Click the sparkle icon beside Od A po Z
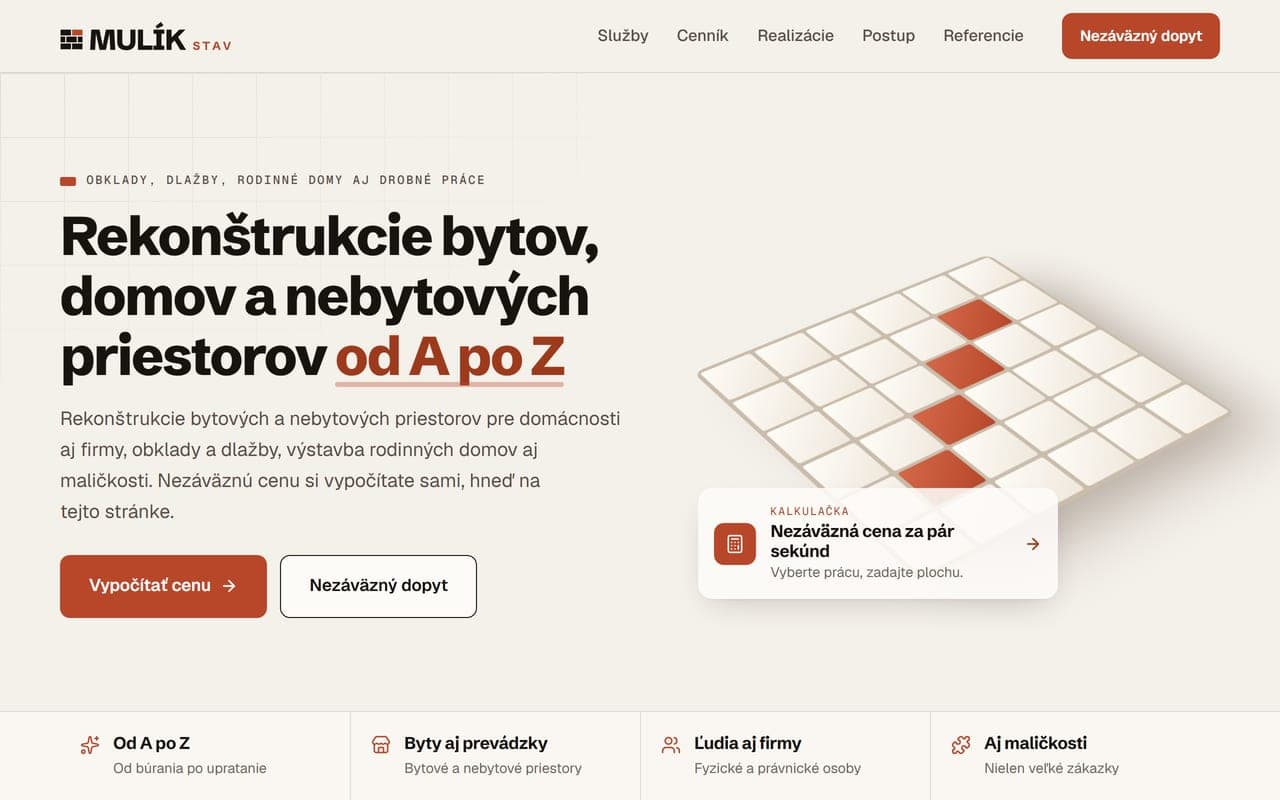 90,745
